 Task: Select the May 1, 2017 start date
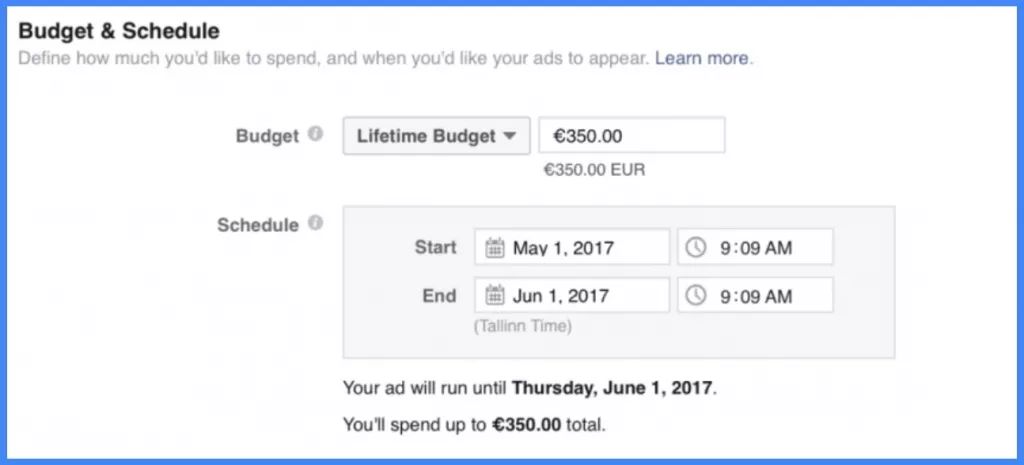pyautogui.click(x=563, y=247)
